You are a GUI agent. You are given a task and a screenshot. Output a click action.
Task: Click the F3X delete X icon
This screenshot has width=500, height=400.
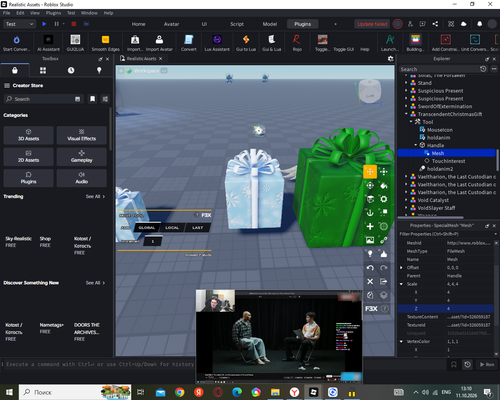tap(370, 281)
